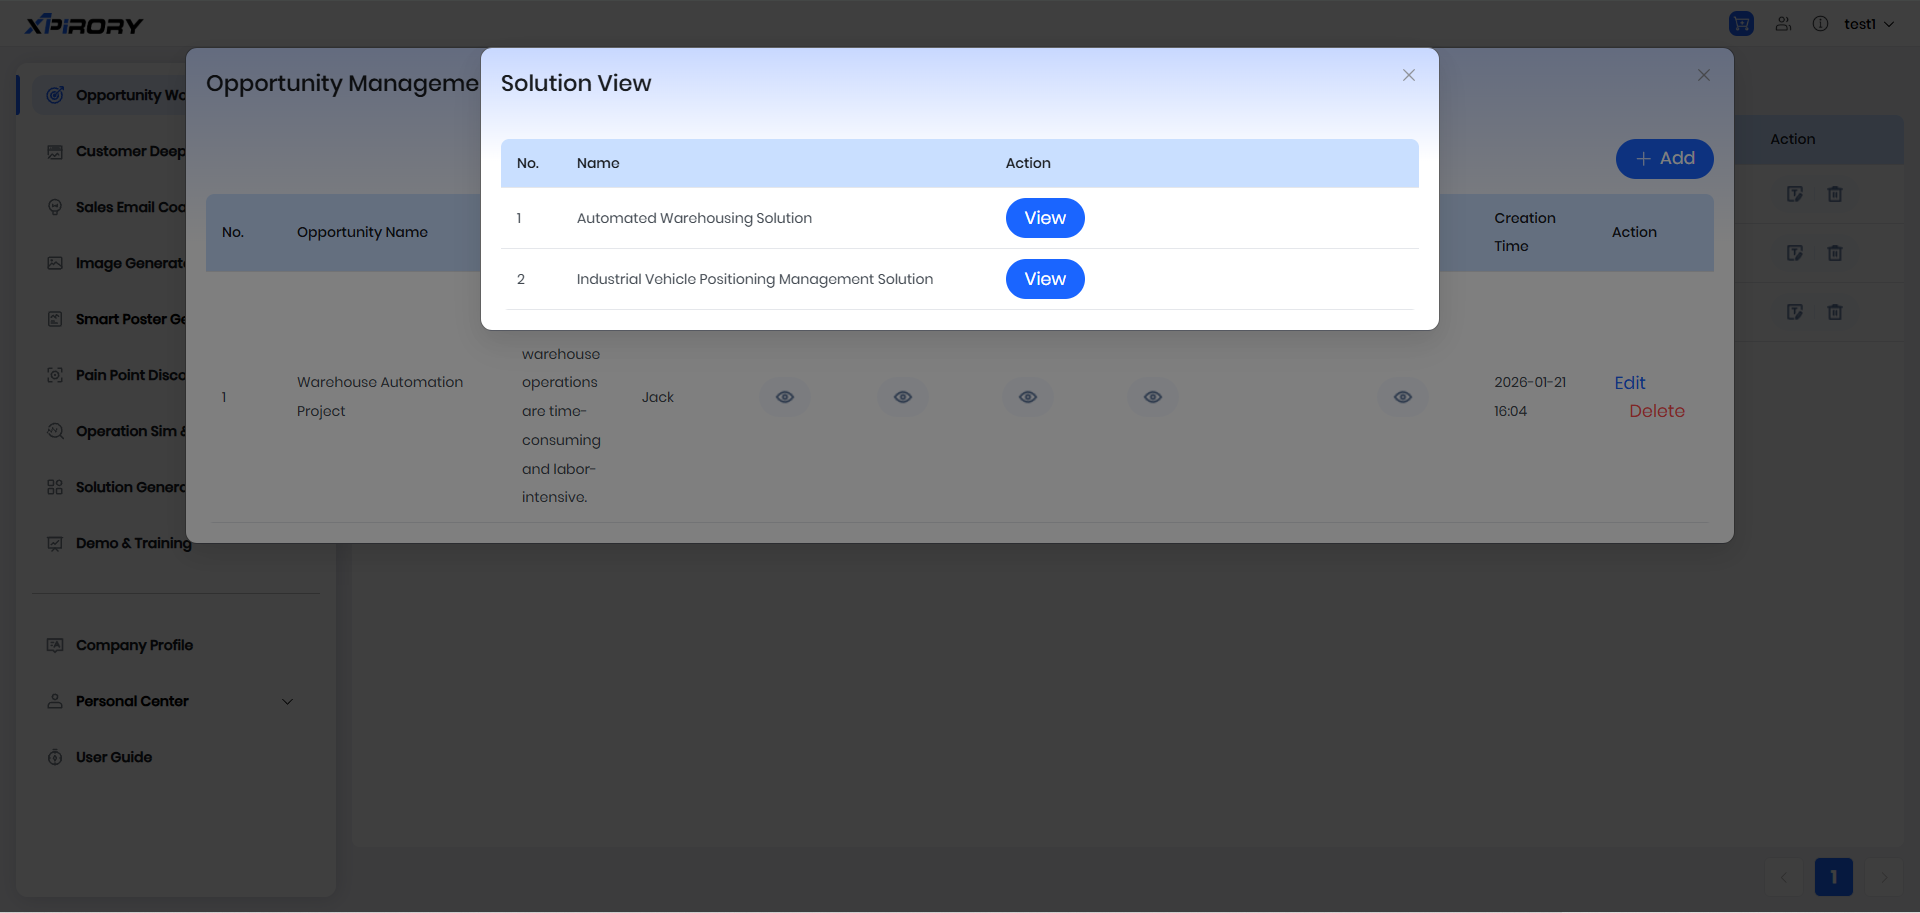This screenshot has width=1920, height=913.
Task: Select Pain Point Discovery in sidebar
Action: coord(130,375)
